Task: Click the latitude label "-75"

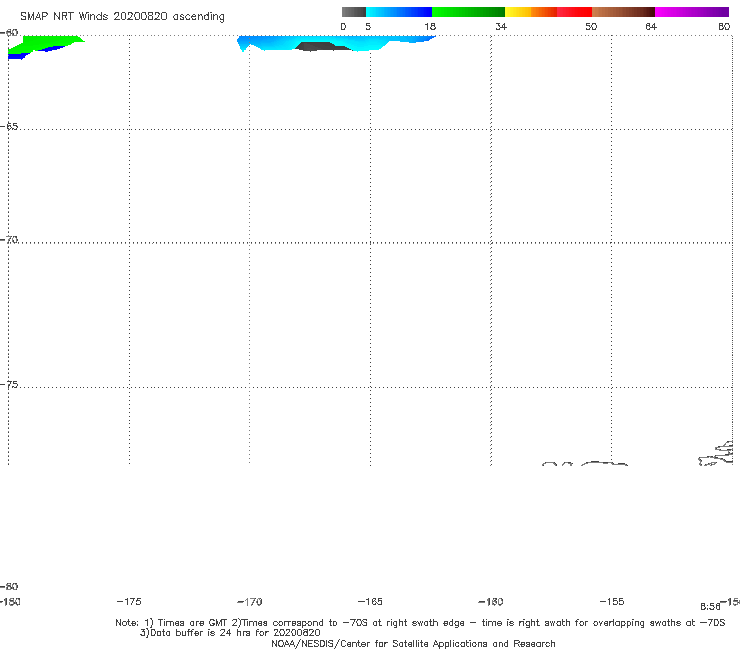Action: point(9,385)
